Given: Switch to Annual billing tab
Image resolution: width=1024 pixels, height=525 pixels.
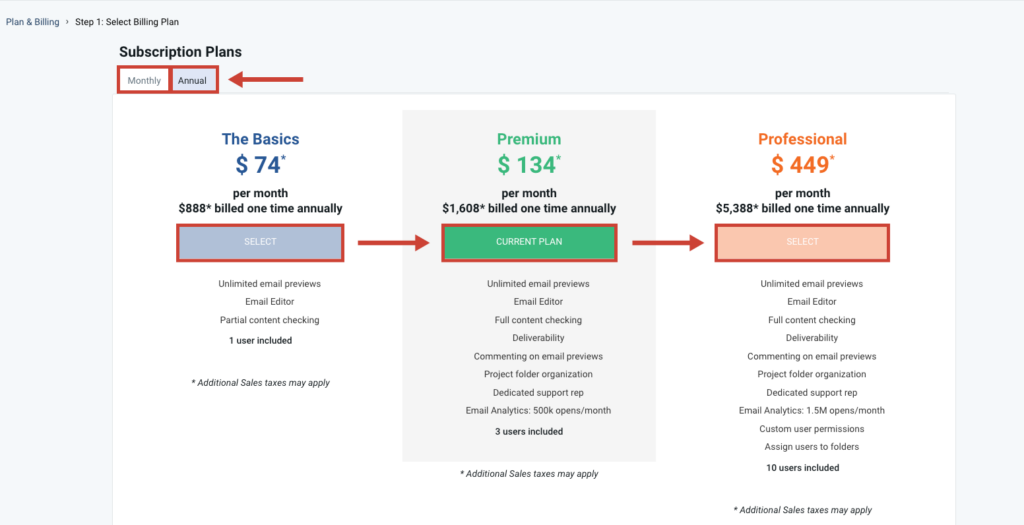Looking at the screenshot, I should pyautogui.click(x=194, y=81).
